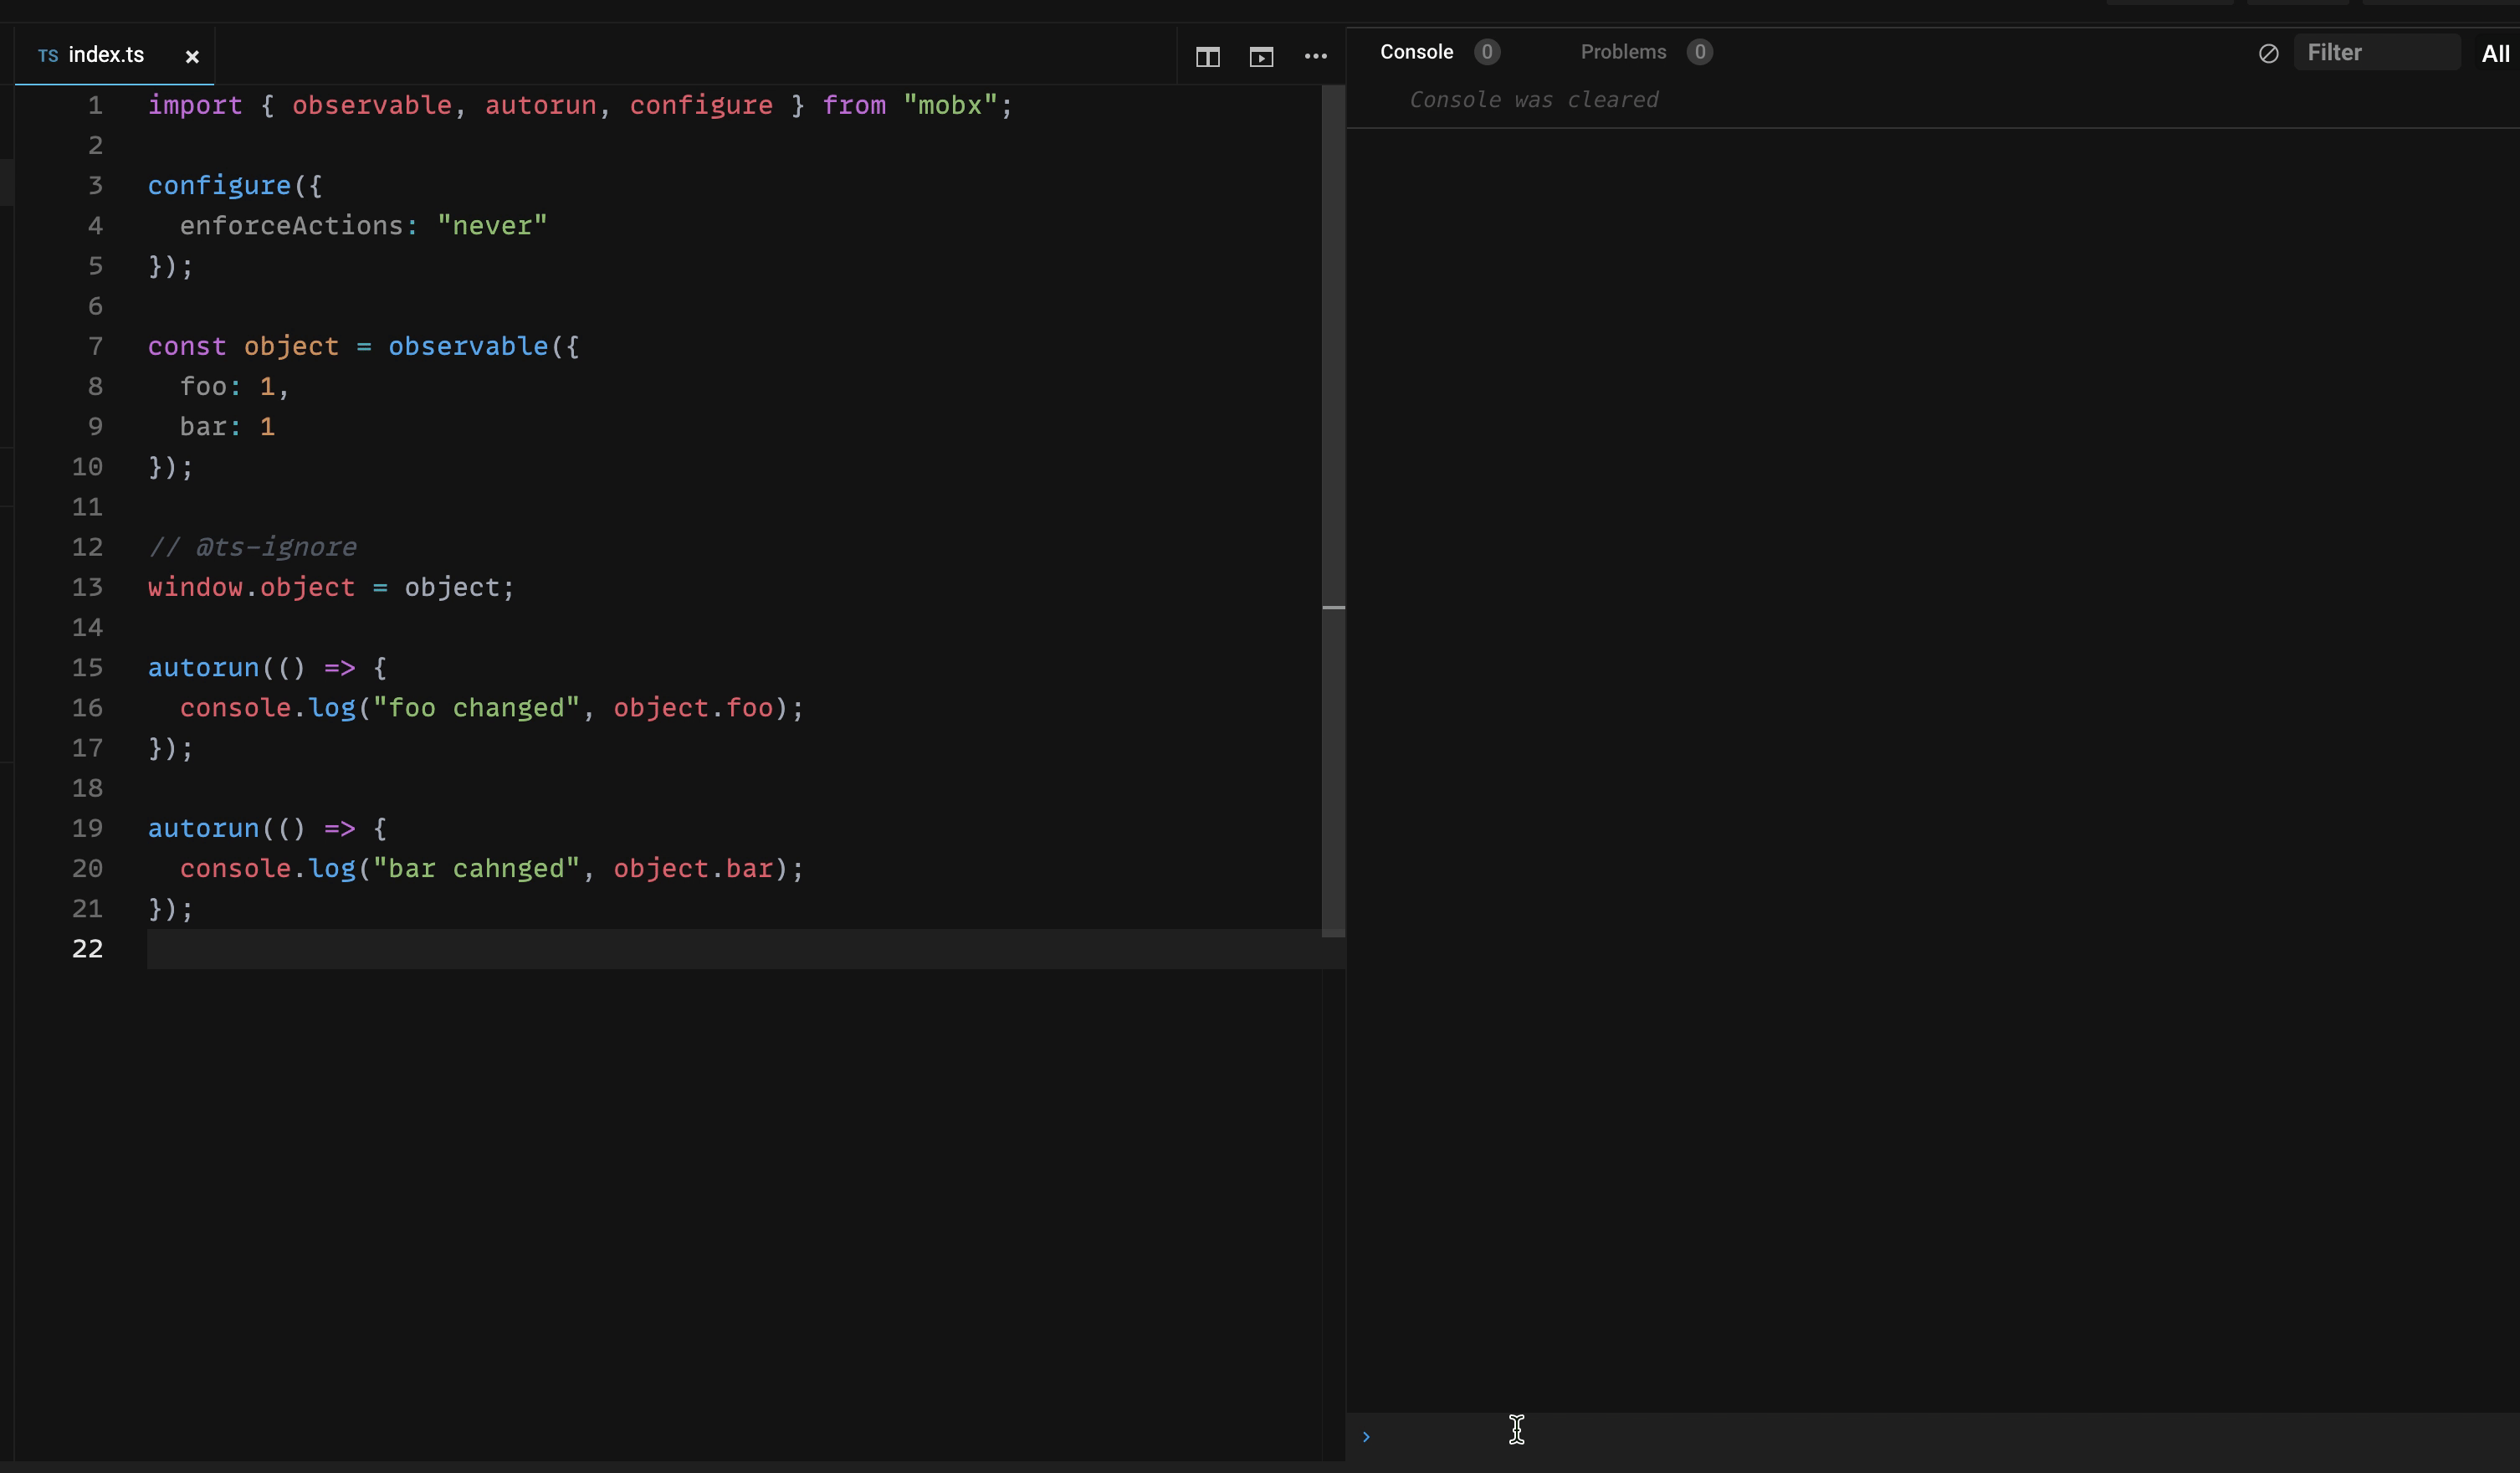Open the editor more actions ellipsis

pyautogui.click(x=1315, y=57)
